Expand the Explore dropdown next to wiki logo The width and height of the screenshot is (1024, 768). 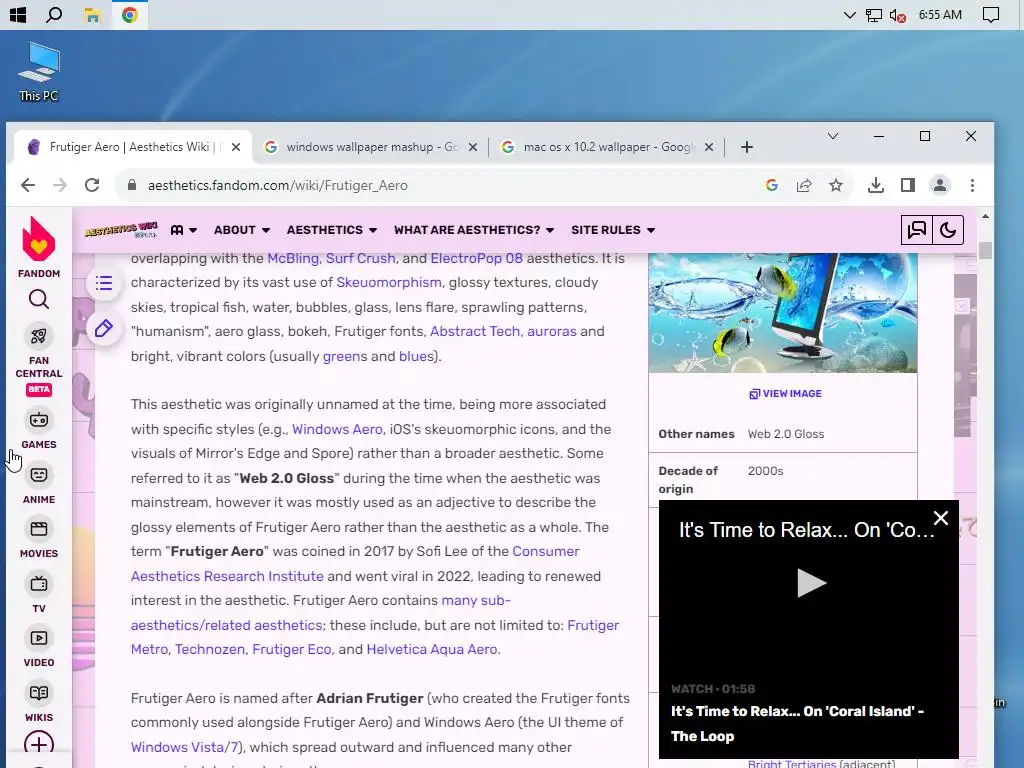click(184, 230)
